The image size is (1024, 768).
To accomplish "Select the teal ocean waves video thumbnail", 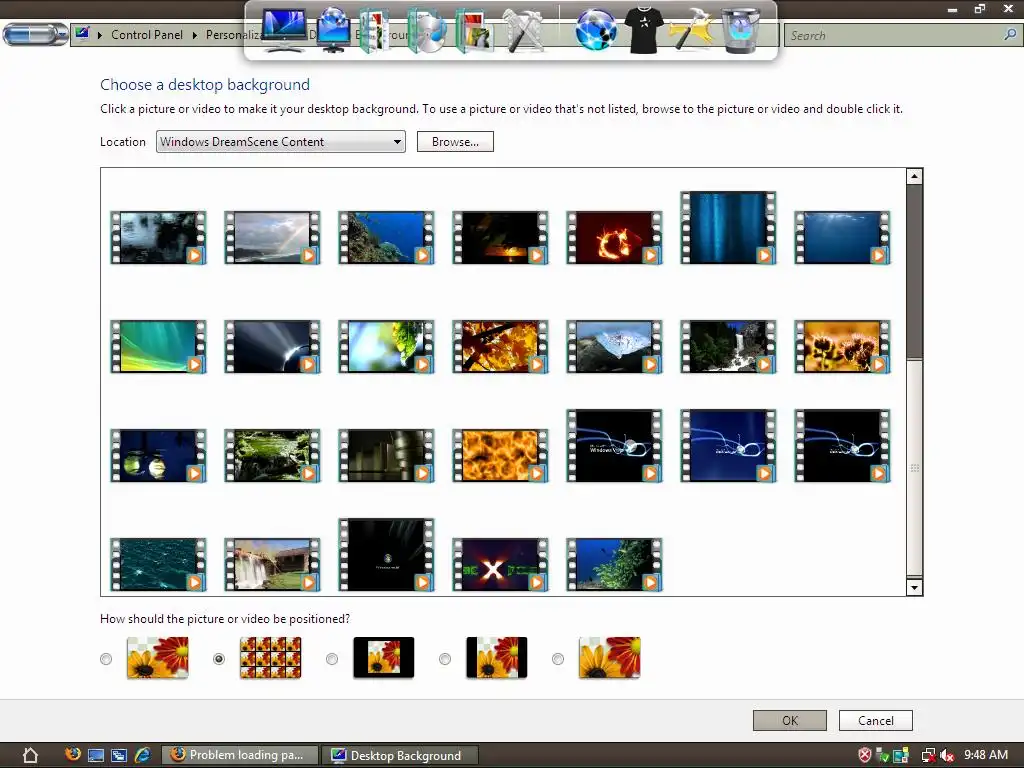I will [x=159, y=564].
